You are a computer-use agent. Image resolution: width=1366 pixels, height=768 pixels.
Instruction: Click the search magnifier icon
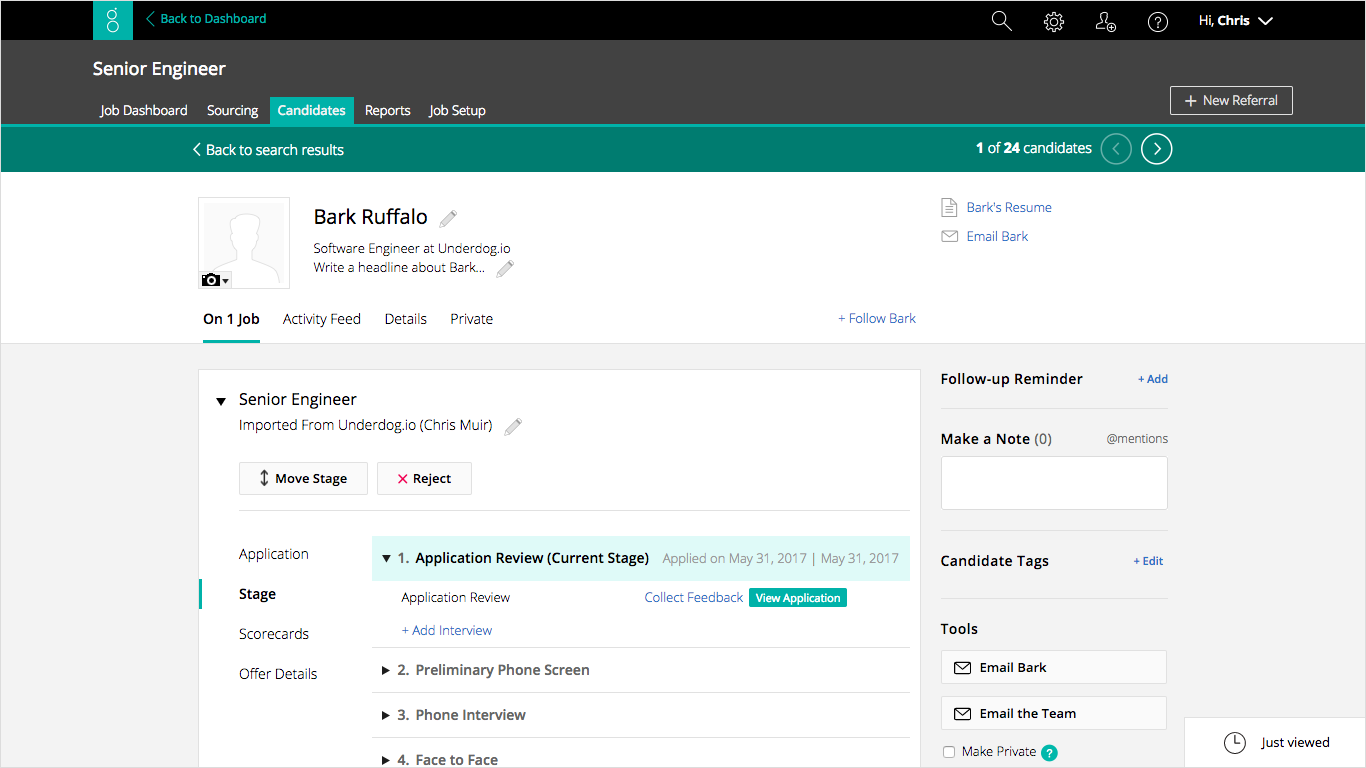point(1001,21)
